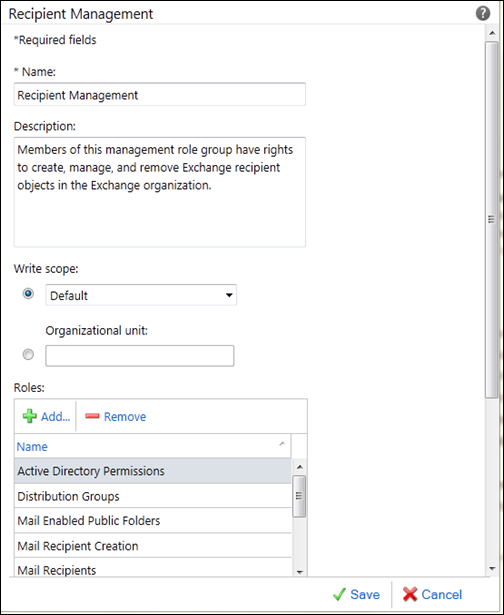Click the red minus Remove icon
The height and width of the screenshot is (615, 504).
92,416
